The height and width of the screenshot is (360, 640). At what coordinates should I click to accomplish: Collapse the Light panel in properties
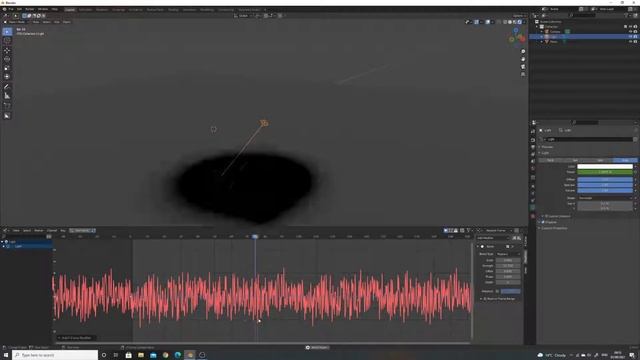point(545,153)
